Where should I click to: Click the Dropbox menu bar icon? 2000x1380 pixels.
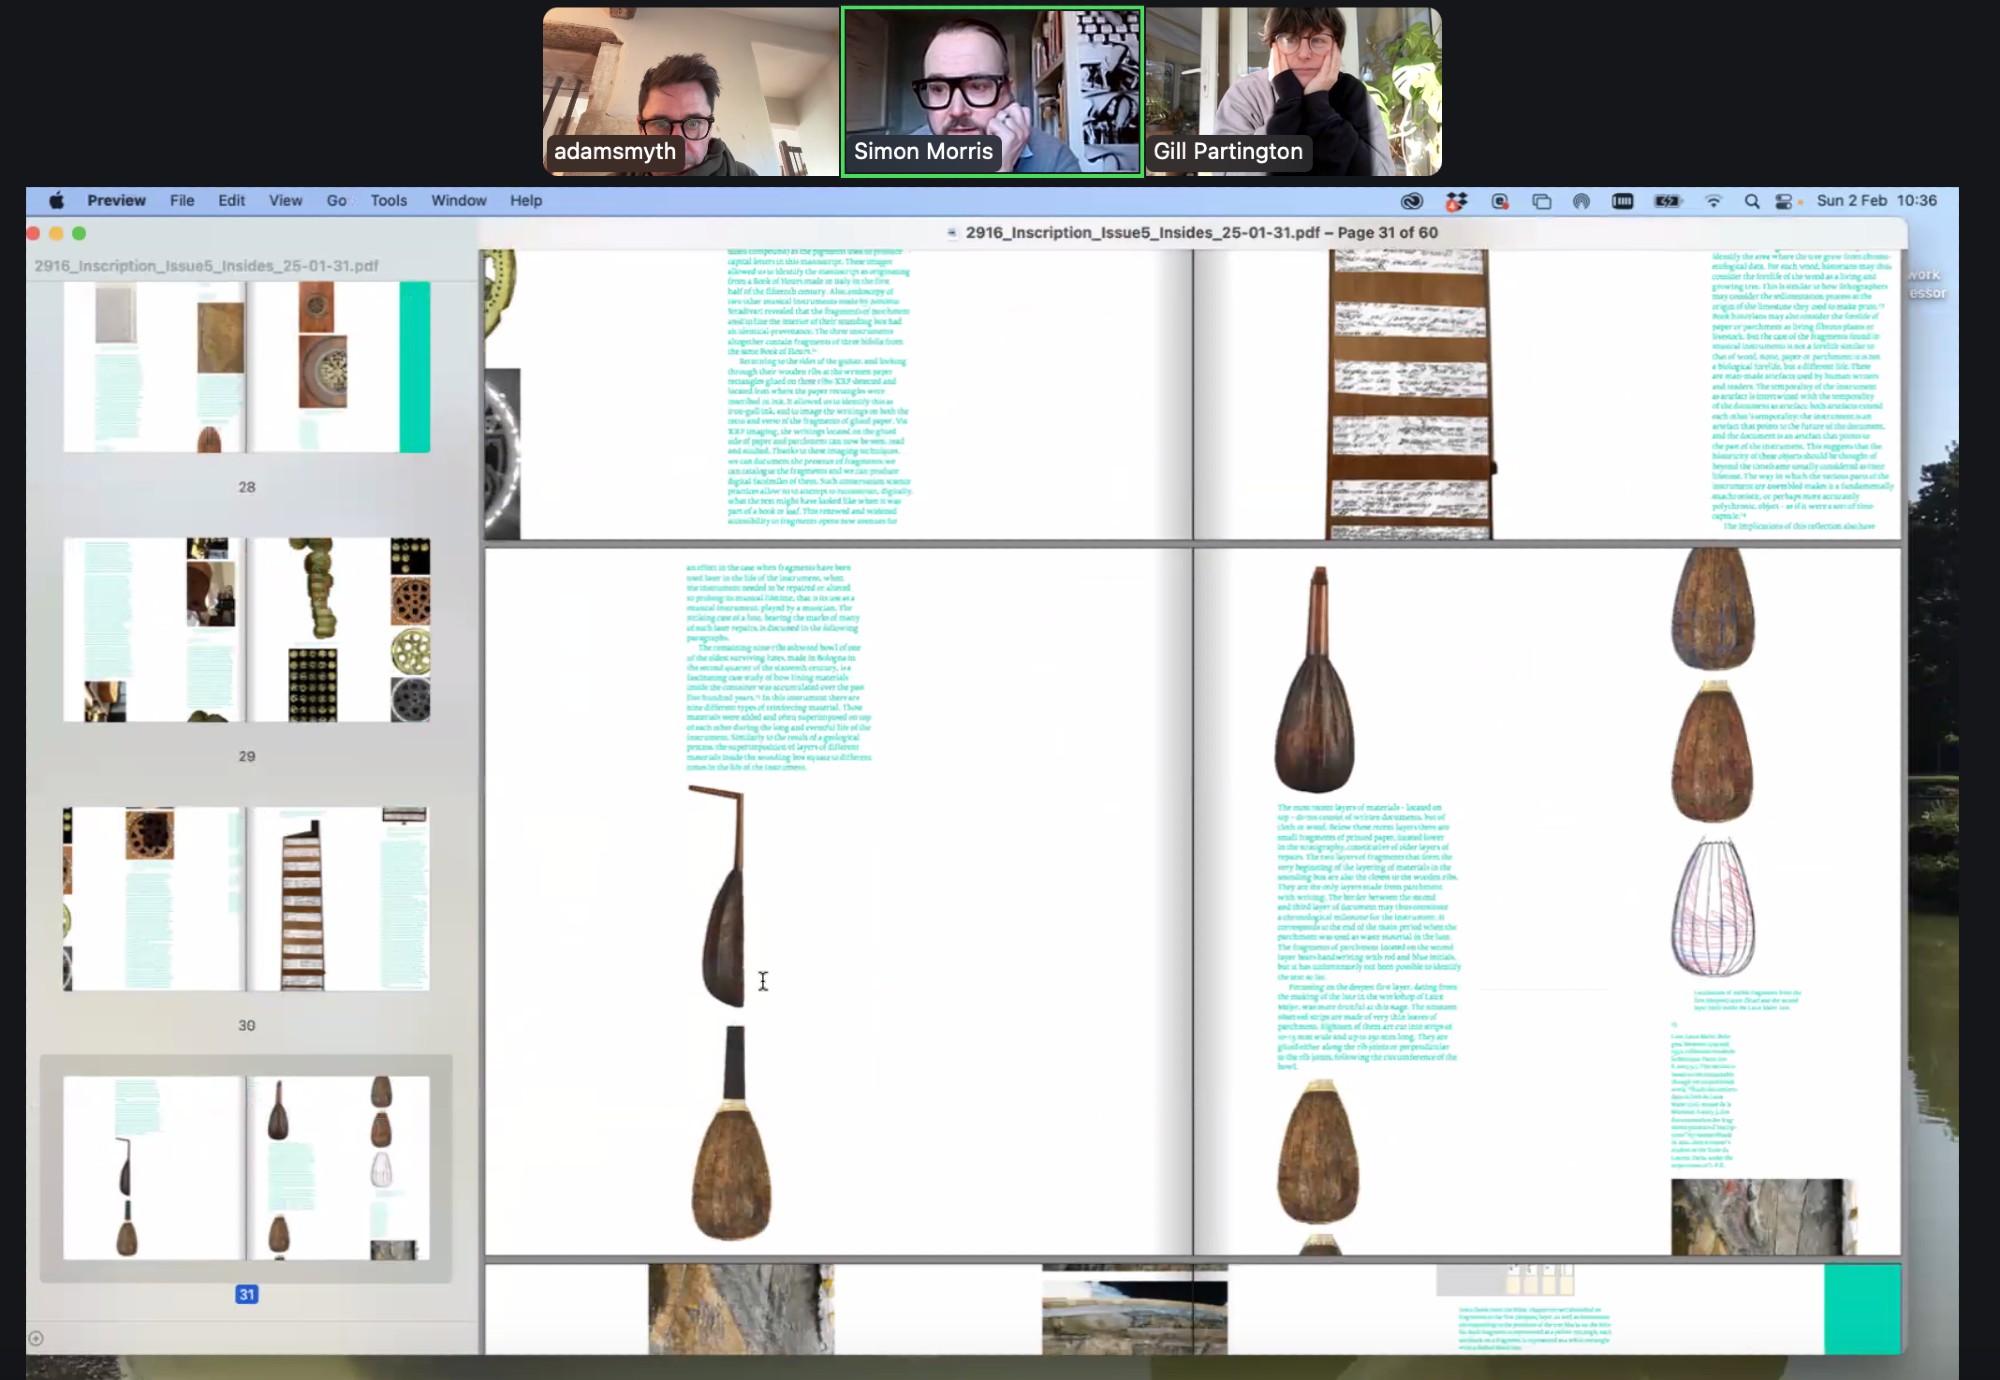(1456, 201)
